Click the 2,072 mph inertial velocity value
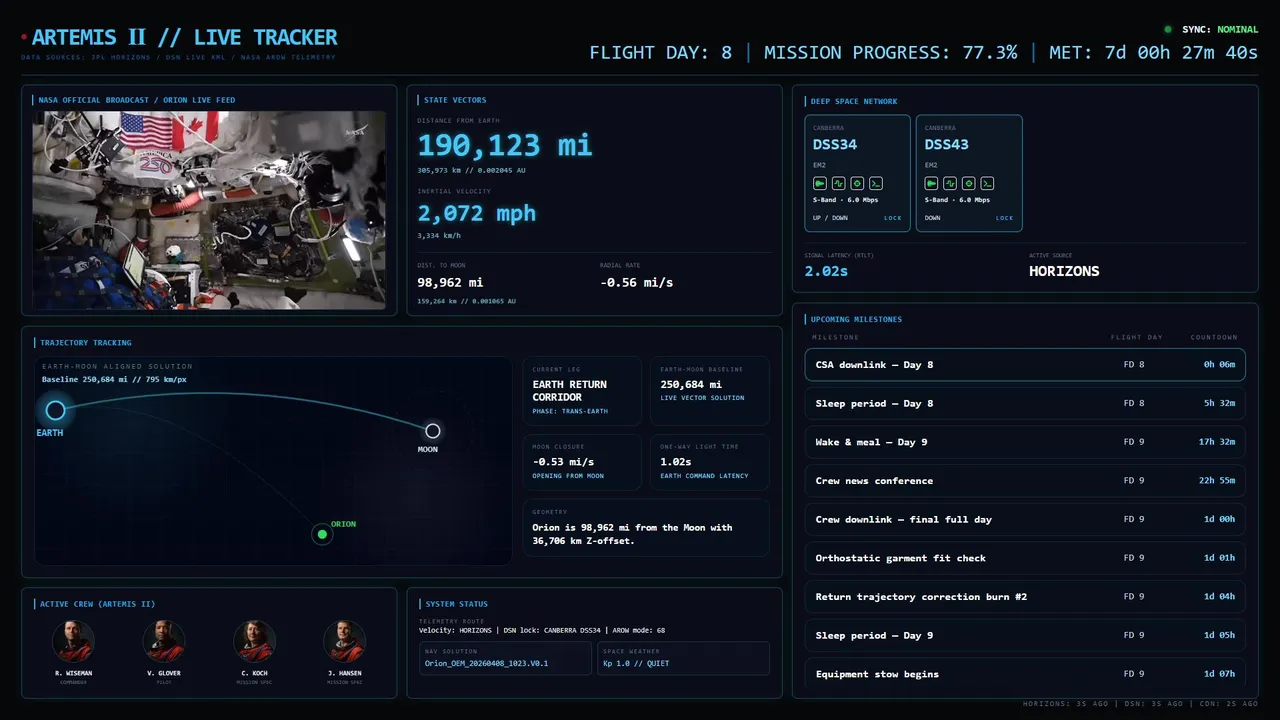The width and height of the screenshot is (1280, 720). (x=477, y=213)
